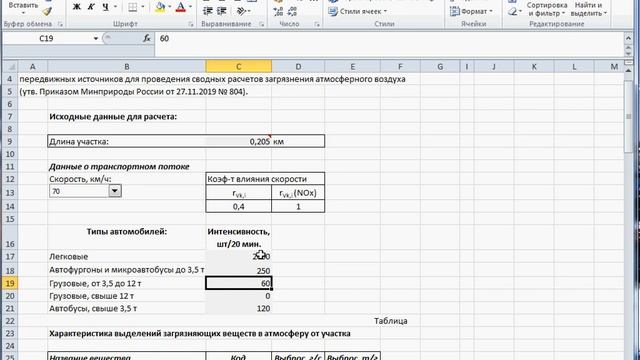Select column E header
Image resolution: width=640 pixels, height=360 pixels.
[352, 67]
